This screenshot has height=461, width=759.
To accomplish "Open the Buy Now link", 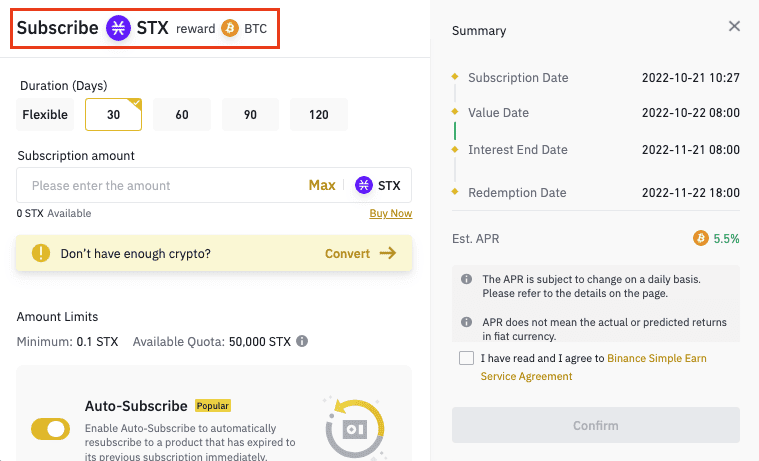I will [x=390, y=213].
